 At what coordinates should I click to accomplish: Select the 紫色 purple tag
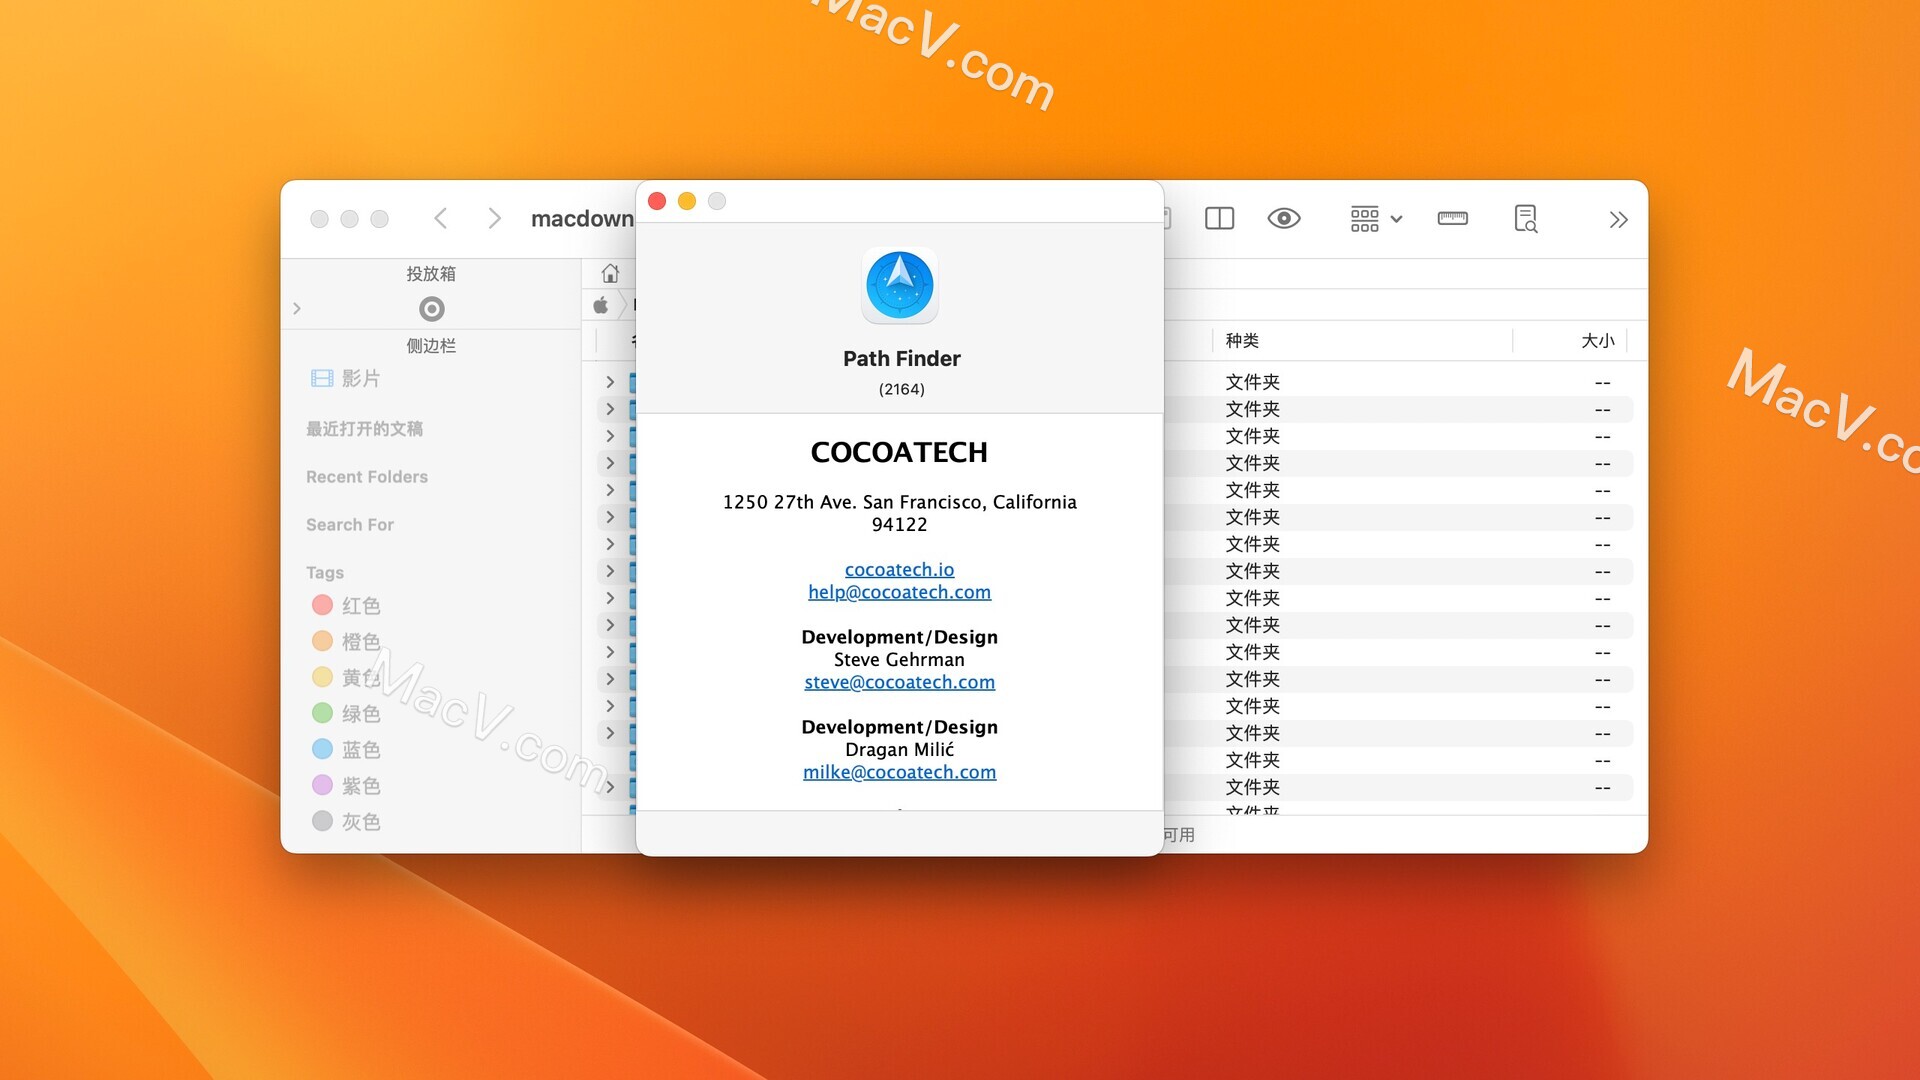tap(346, 785)
